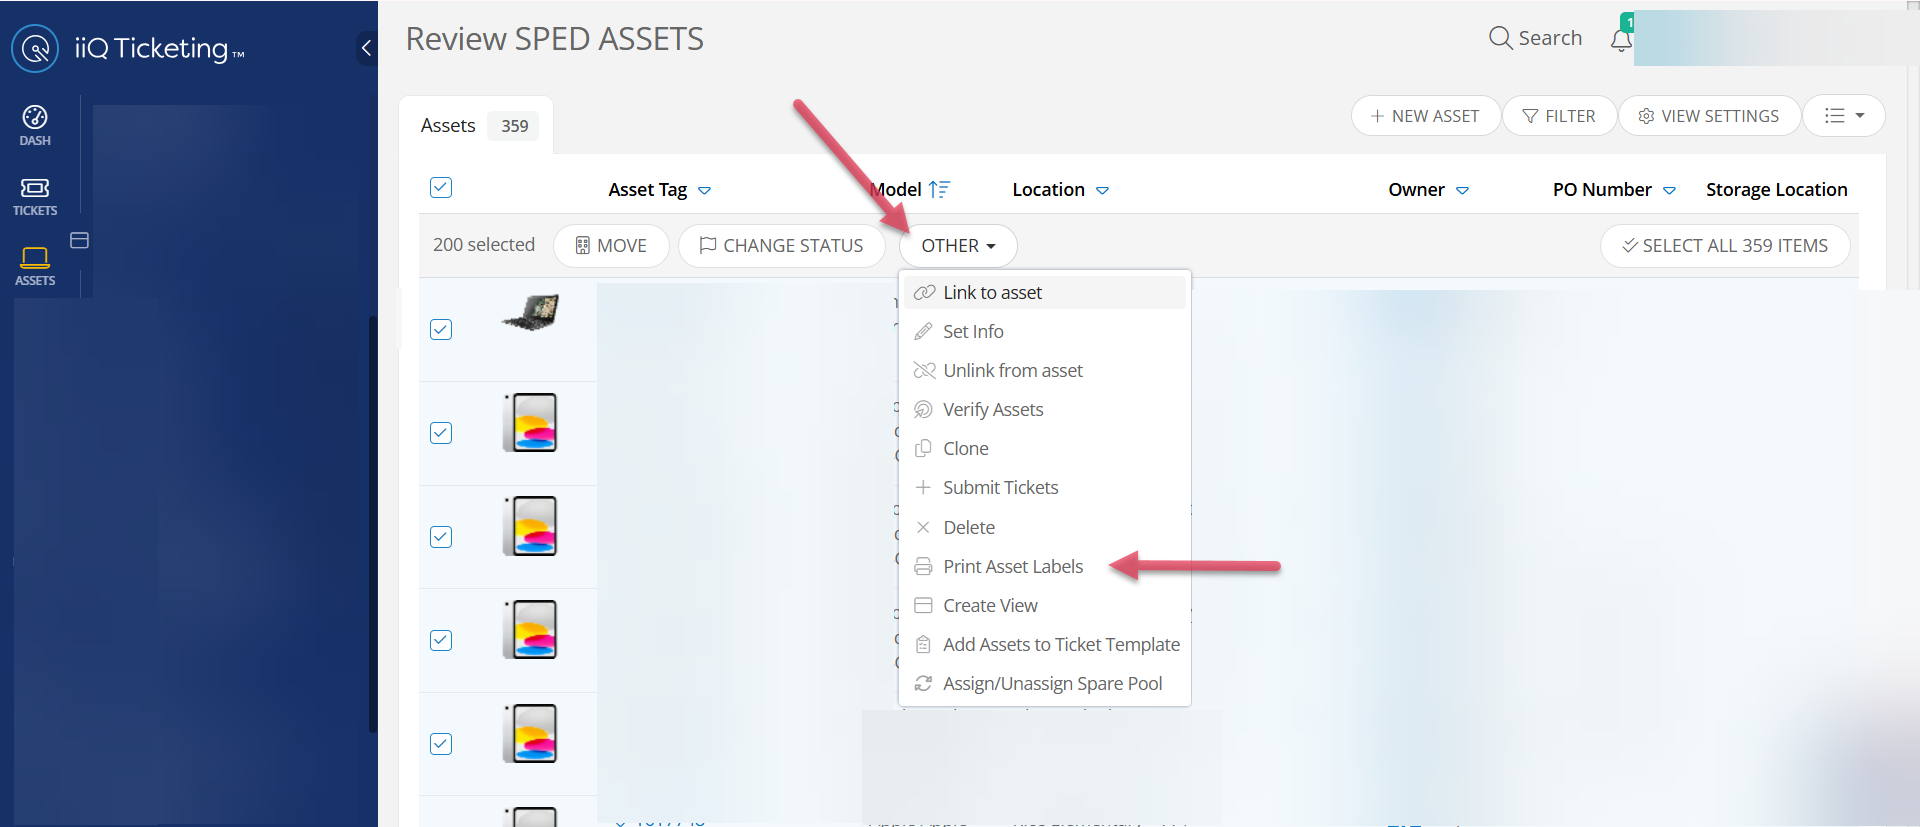Click the printer icon for Print Asset Labels
The image size is (1920, 827).
point(924,566)
